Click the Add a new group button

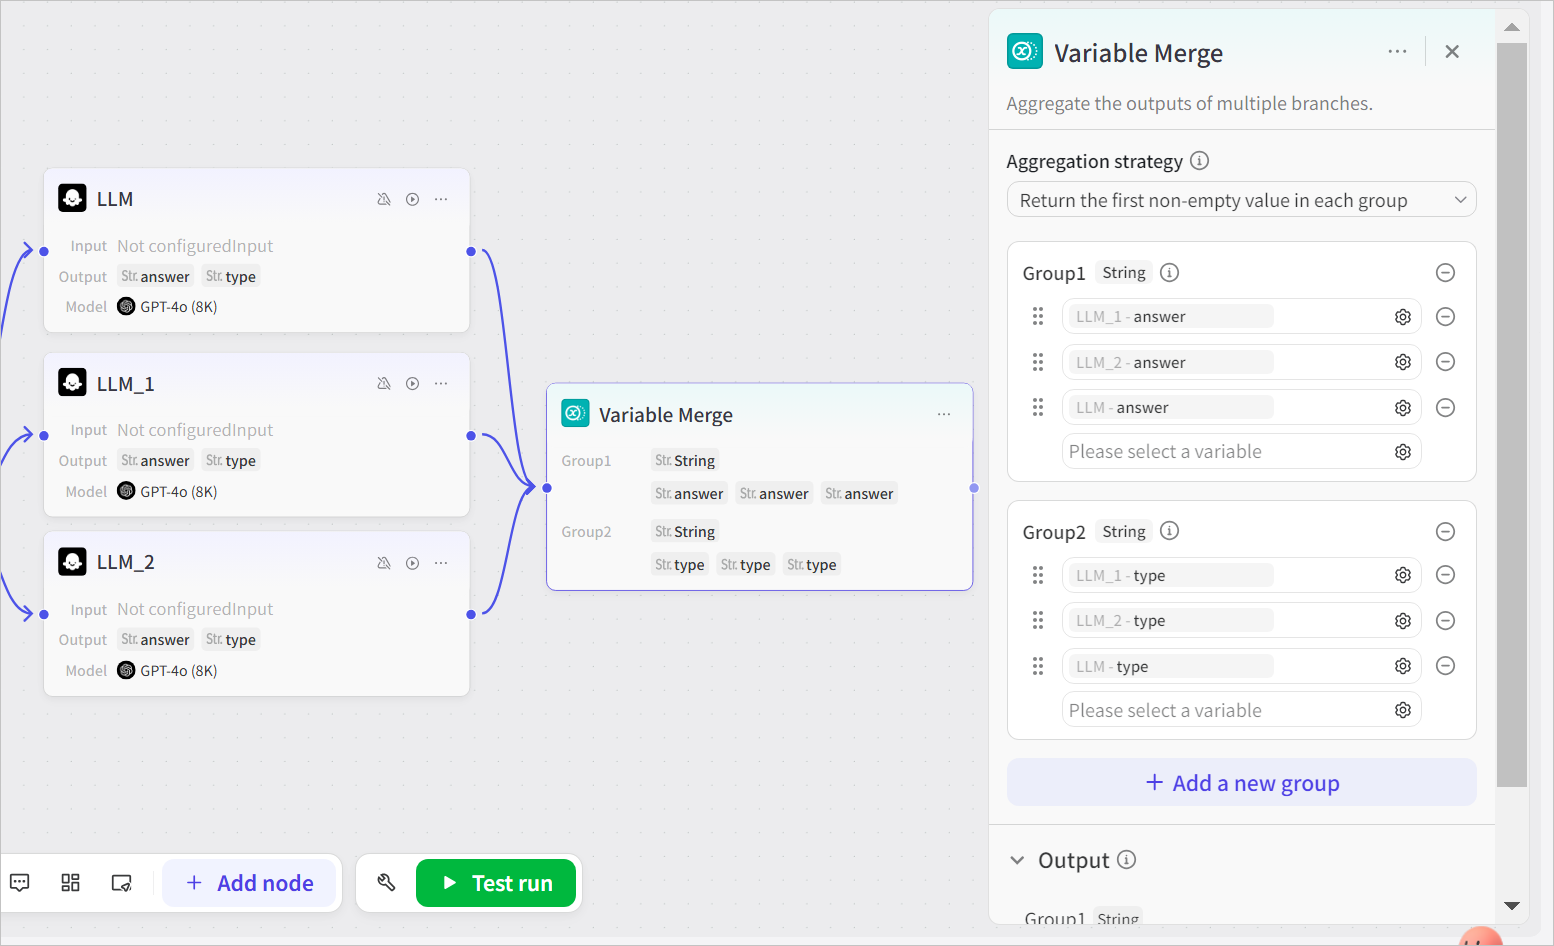tap(1241, 783)
